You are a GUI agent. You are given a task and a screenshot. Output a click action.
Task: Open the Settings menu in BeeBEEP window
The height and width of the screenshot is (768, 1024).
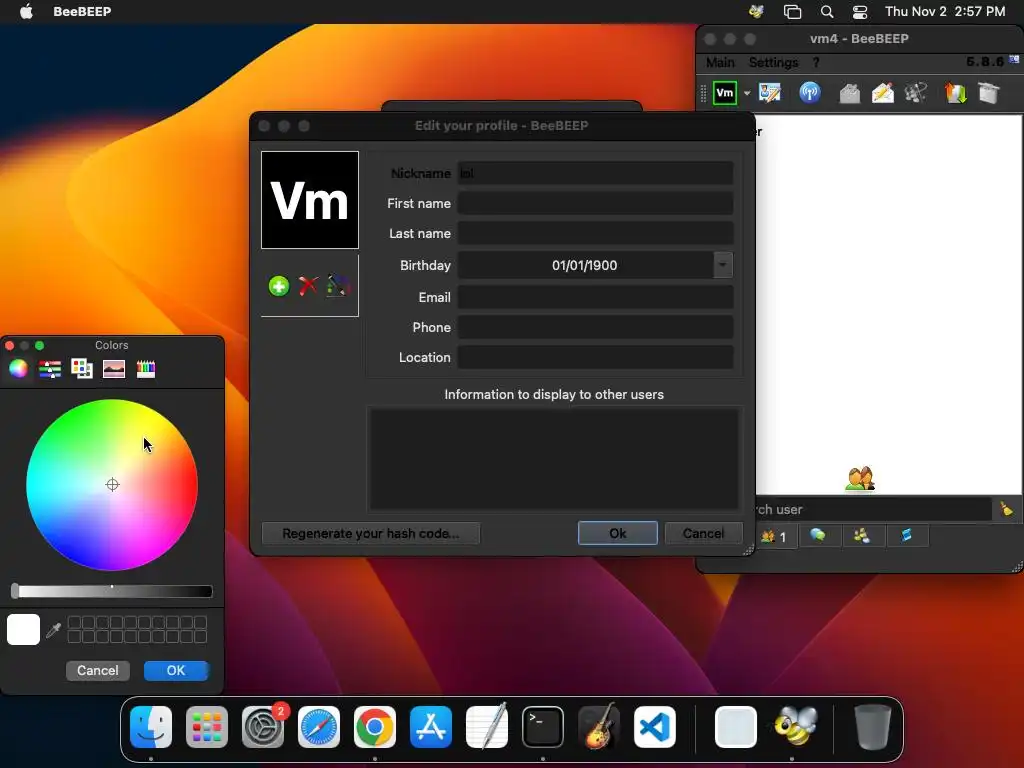[773, 63]
